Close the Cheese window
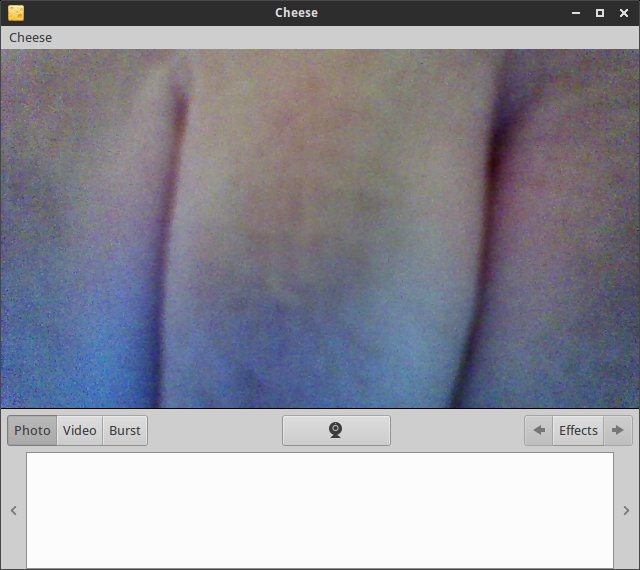The image size is (640, 570). point(624,13)
